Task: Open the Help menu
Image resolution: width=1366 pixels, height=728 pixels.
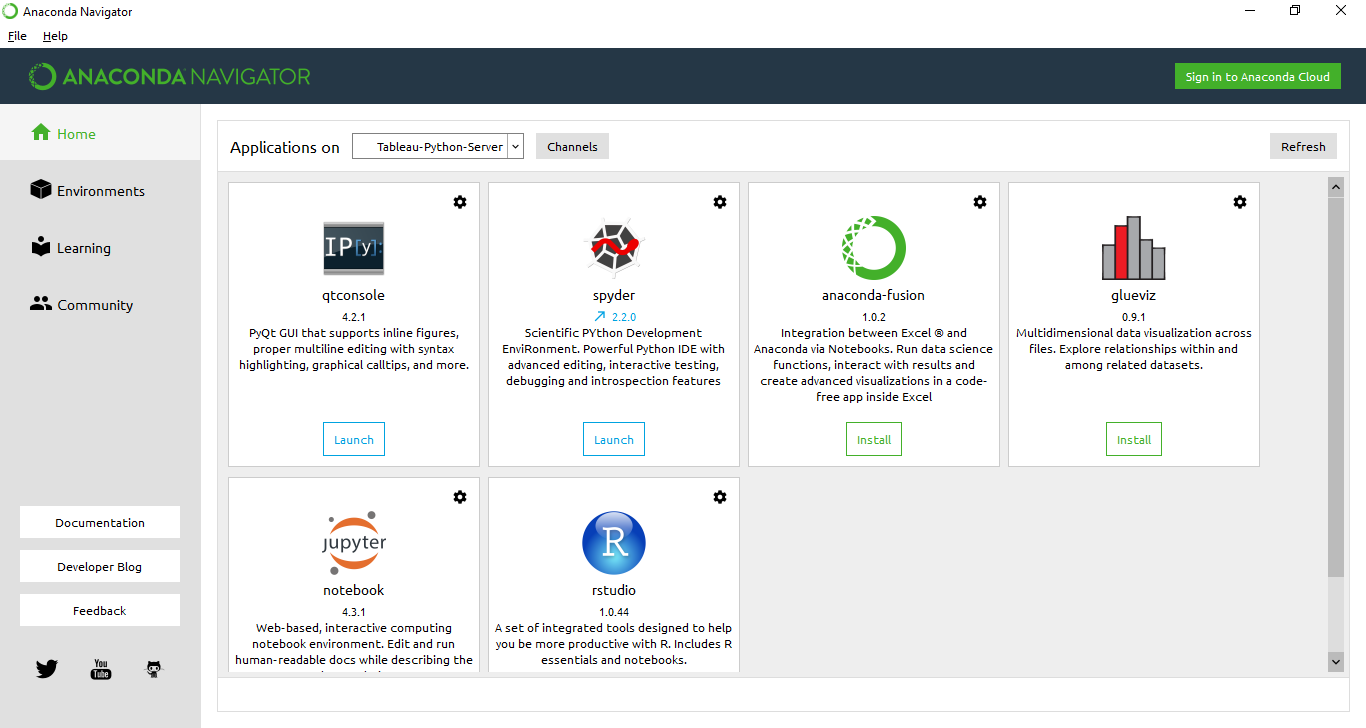Action: 55,36
